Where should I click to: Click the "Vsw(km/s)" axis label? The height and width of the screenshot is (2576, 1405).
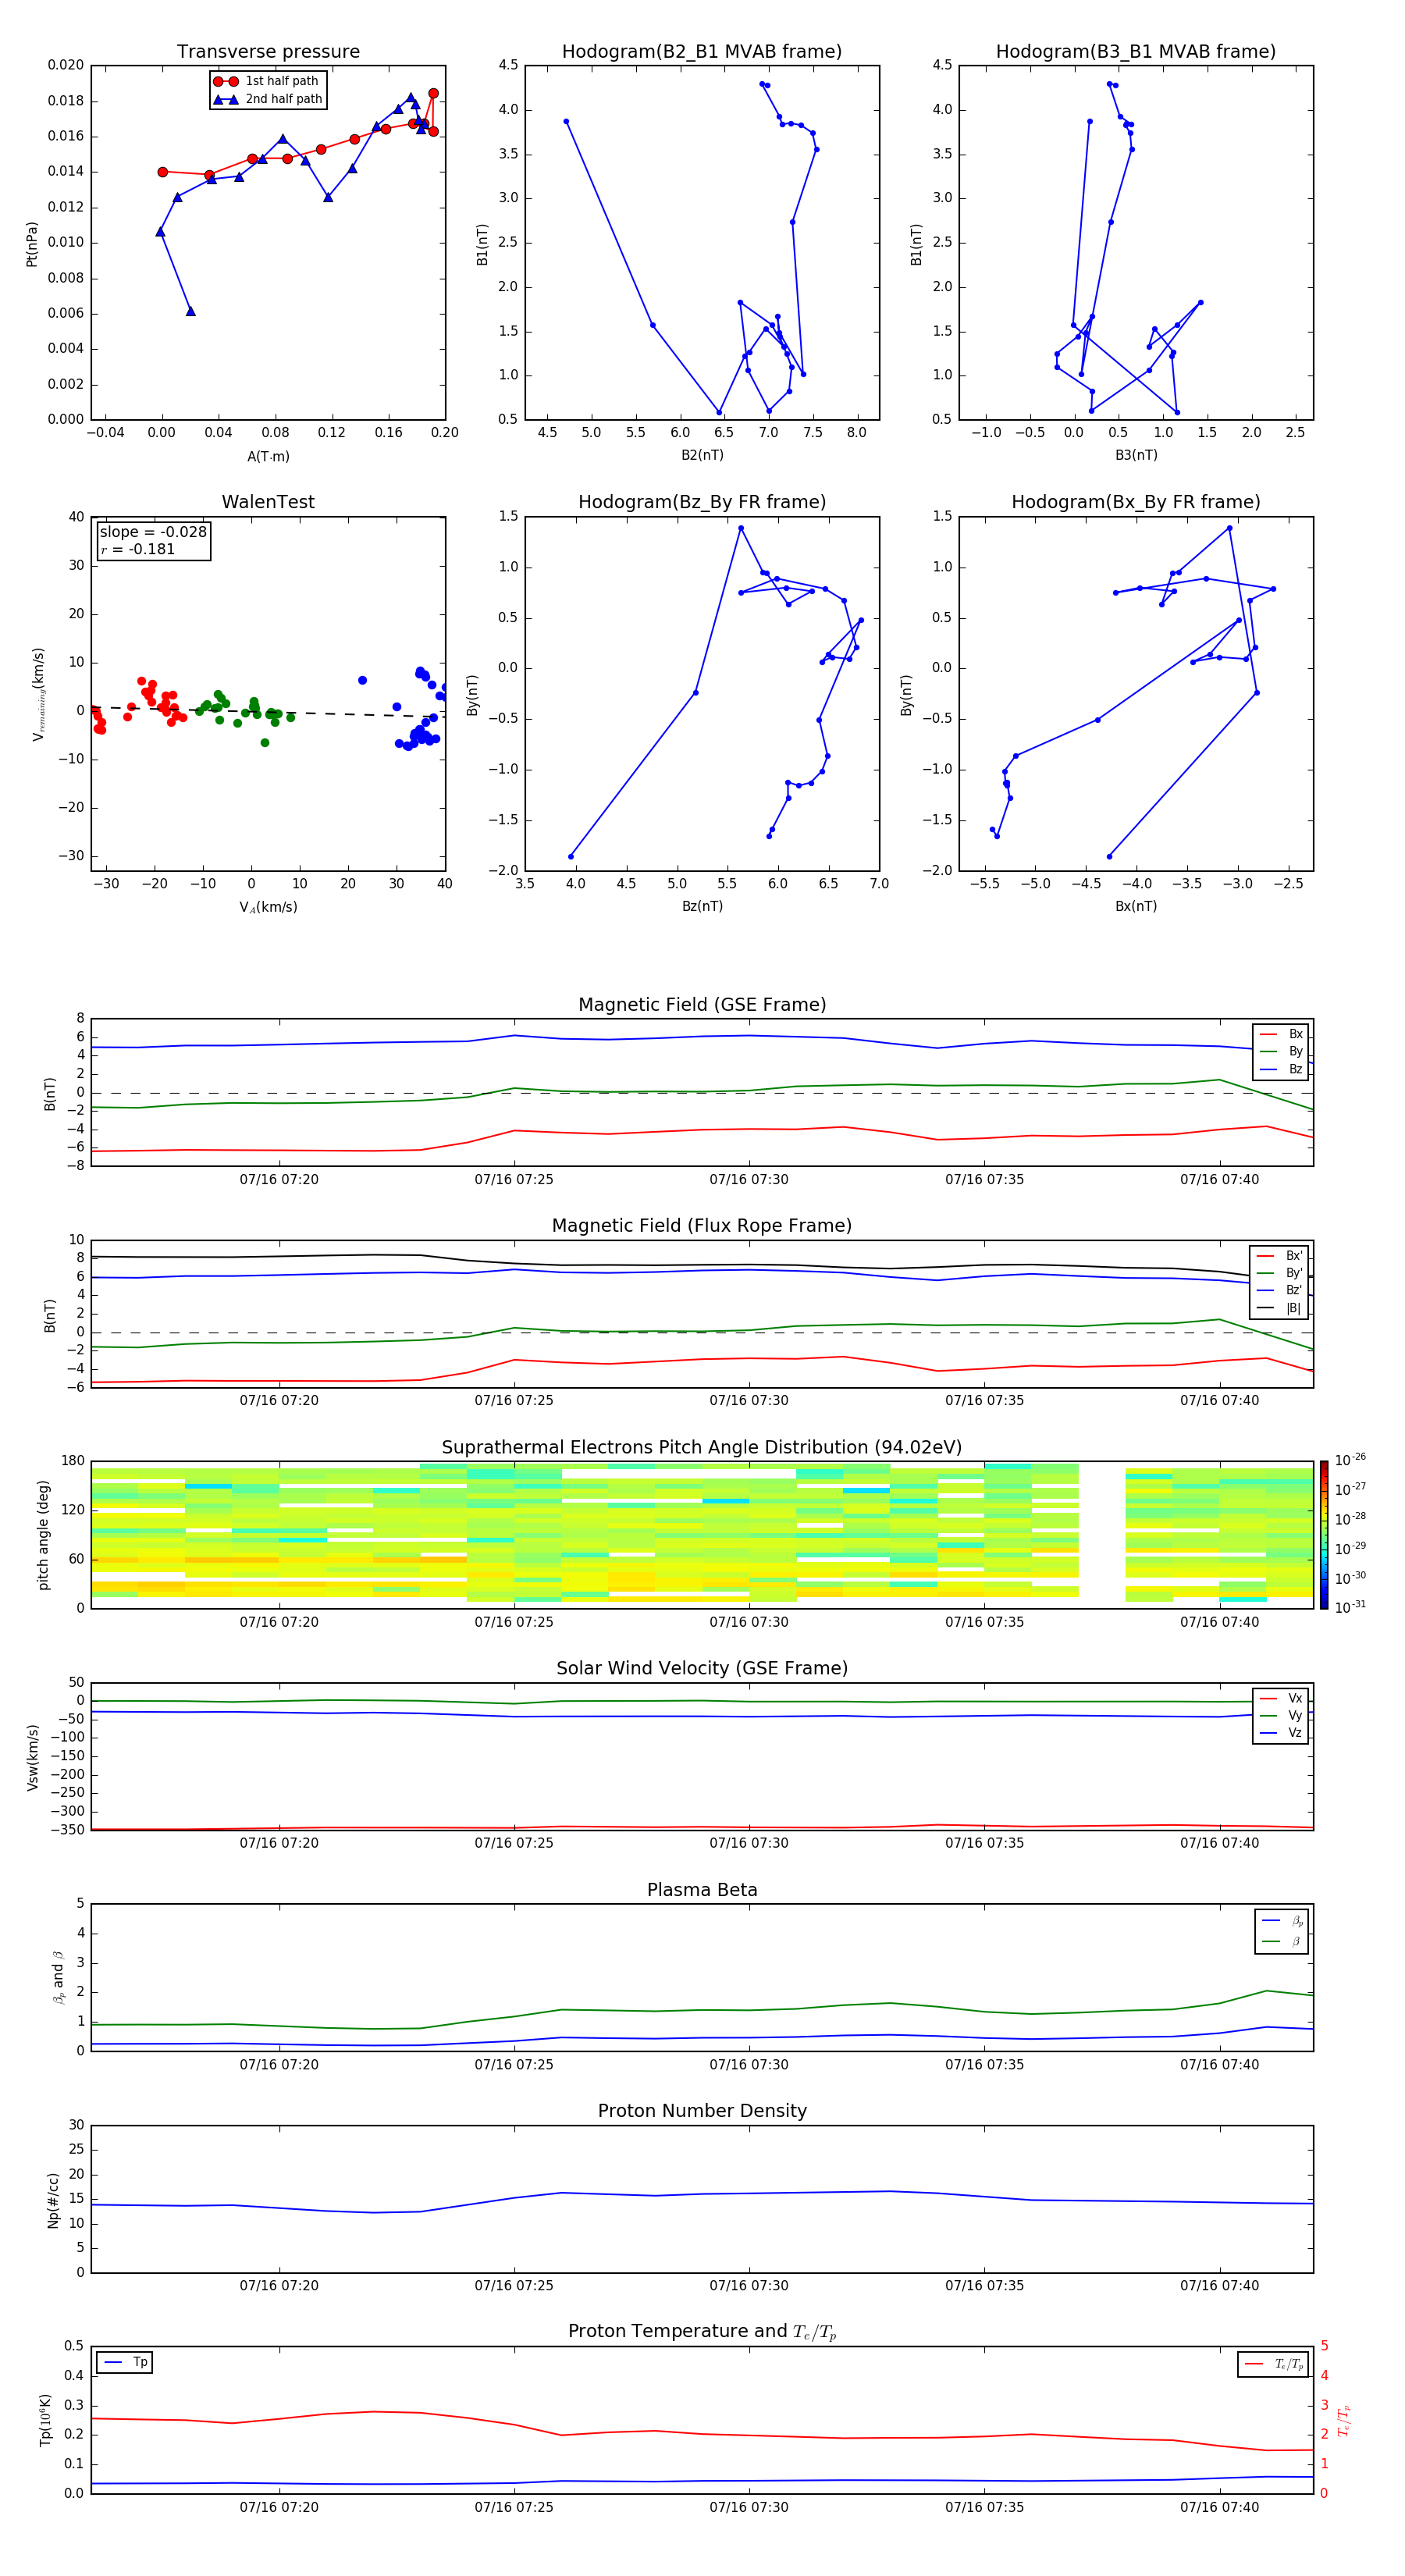click(x=33, y=1757)
